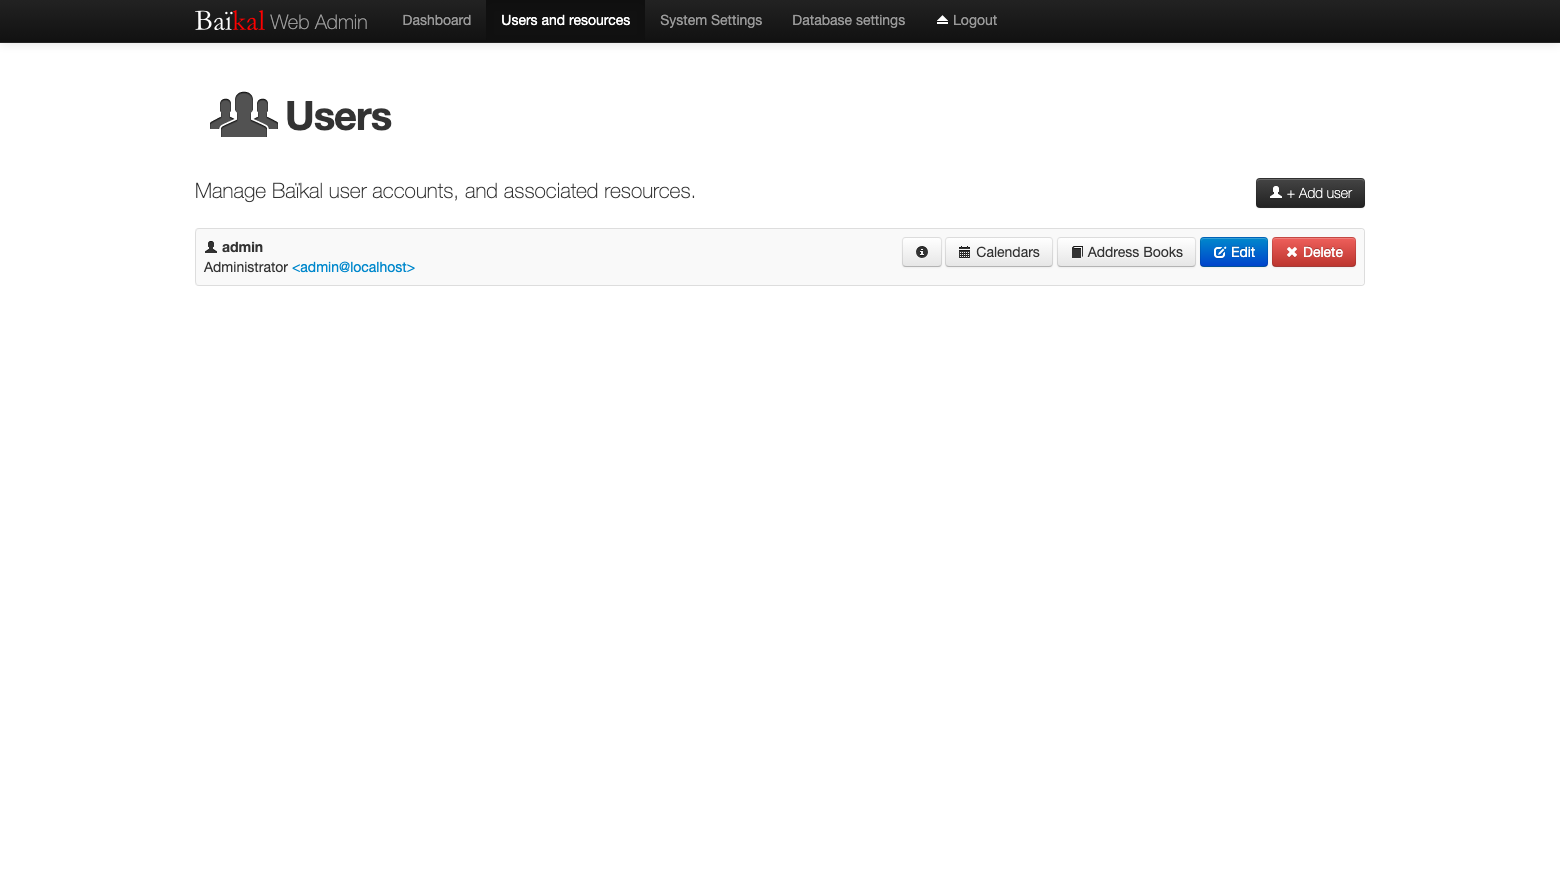Open Address Books for admin user
Screen dimensions: 1560x878
pyautogui.click(x=1126, y=252)
